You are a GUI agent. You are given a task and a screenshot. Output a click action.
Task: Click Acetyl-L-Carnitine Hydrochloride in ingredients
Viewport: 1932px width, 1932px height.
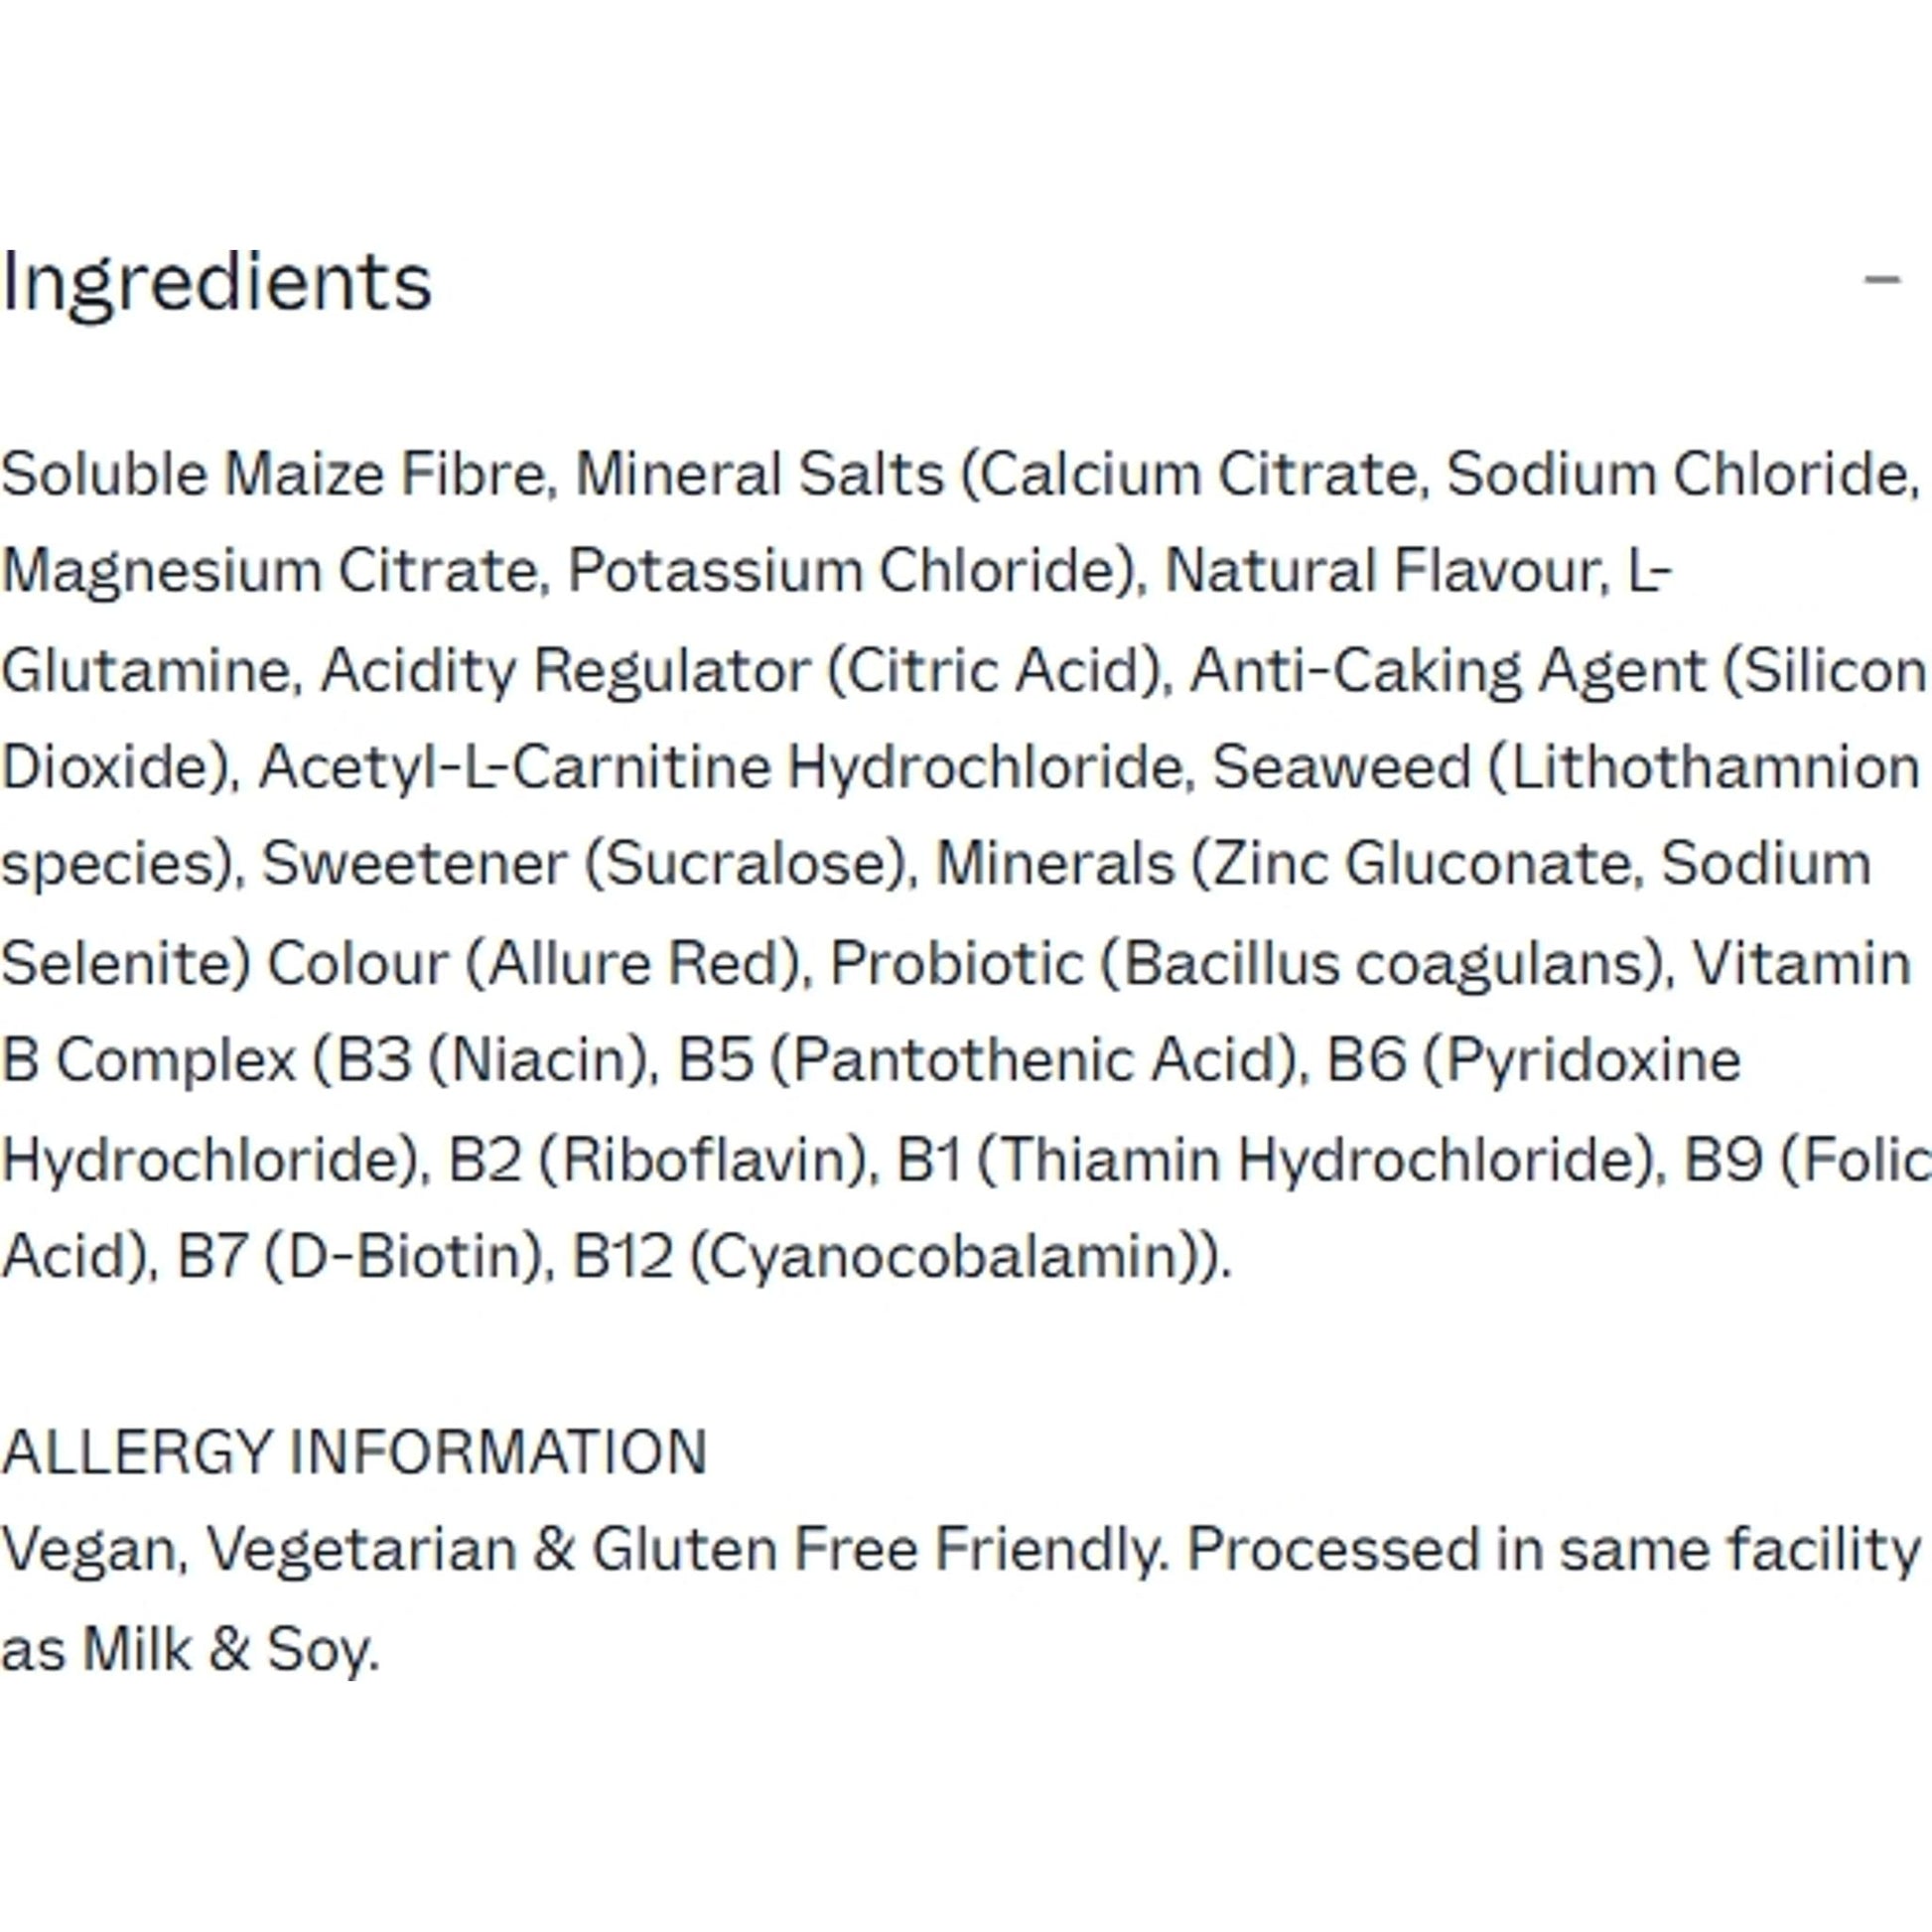(725, 767)
